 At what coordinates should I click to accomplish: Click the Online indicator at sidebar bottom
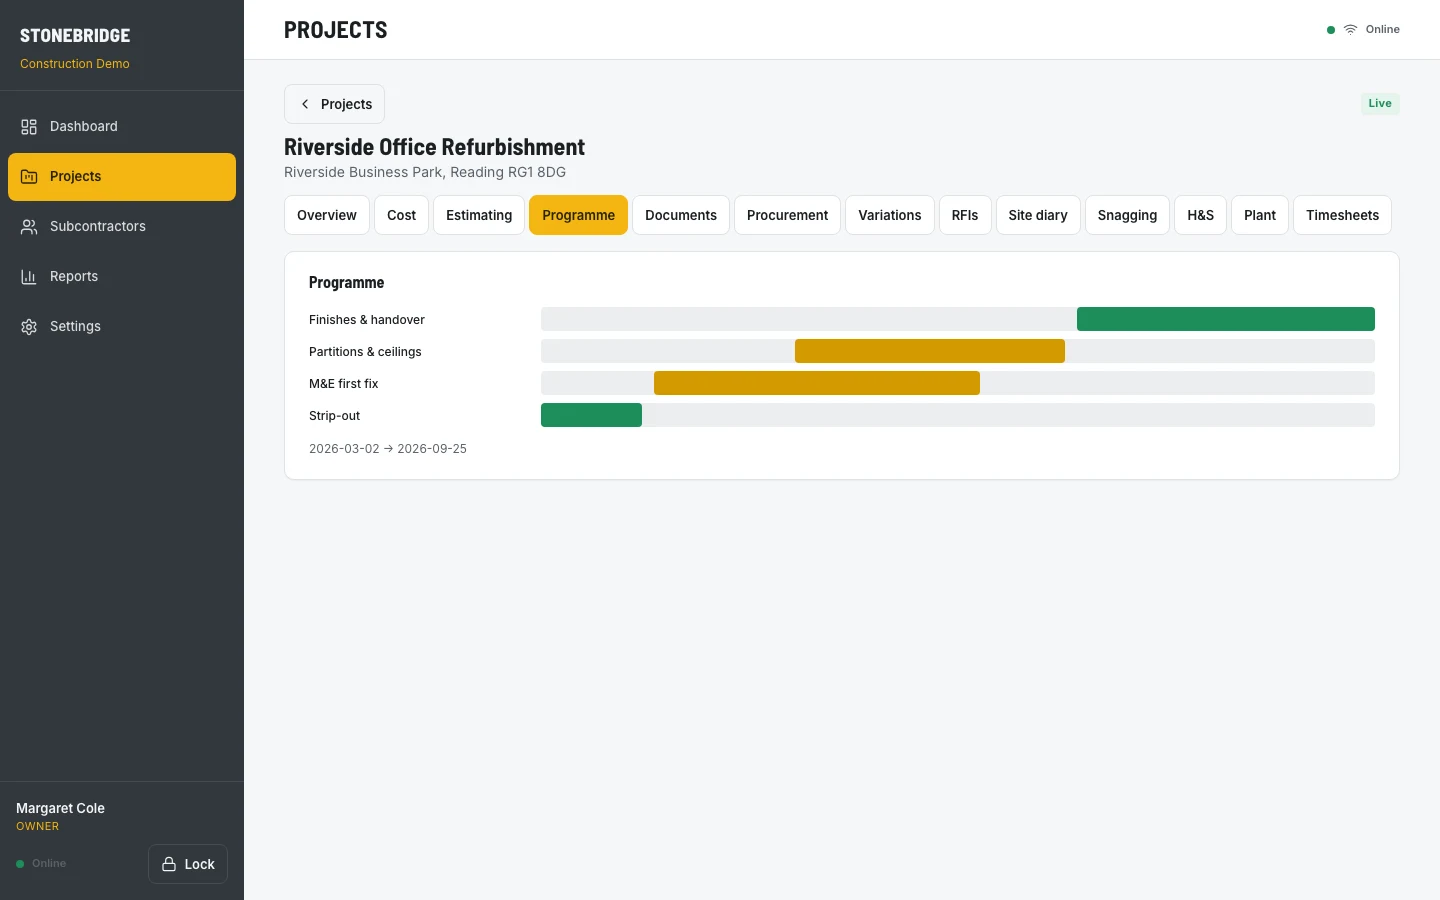click(x=41, y=863)
